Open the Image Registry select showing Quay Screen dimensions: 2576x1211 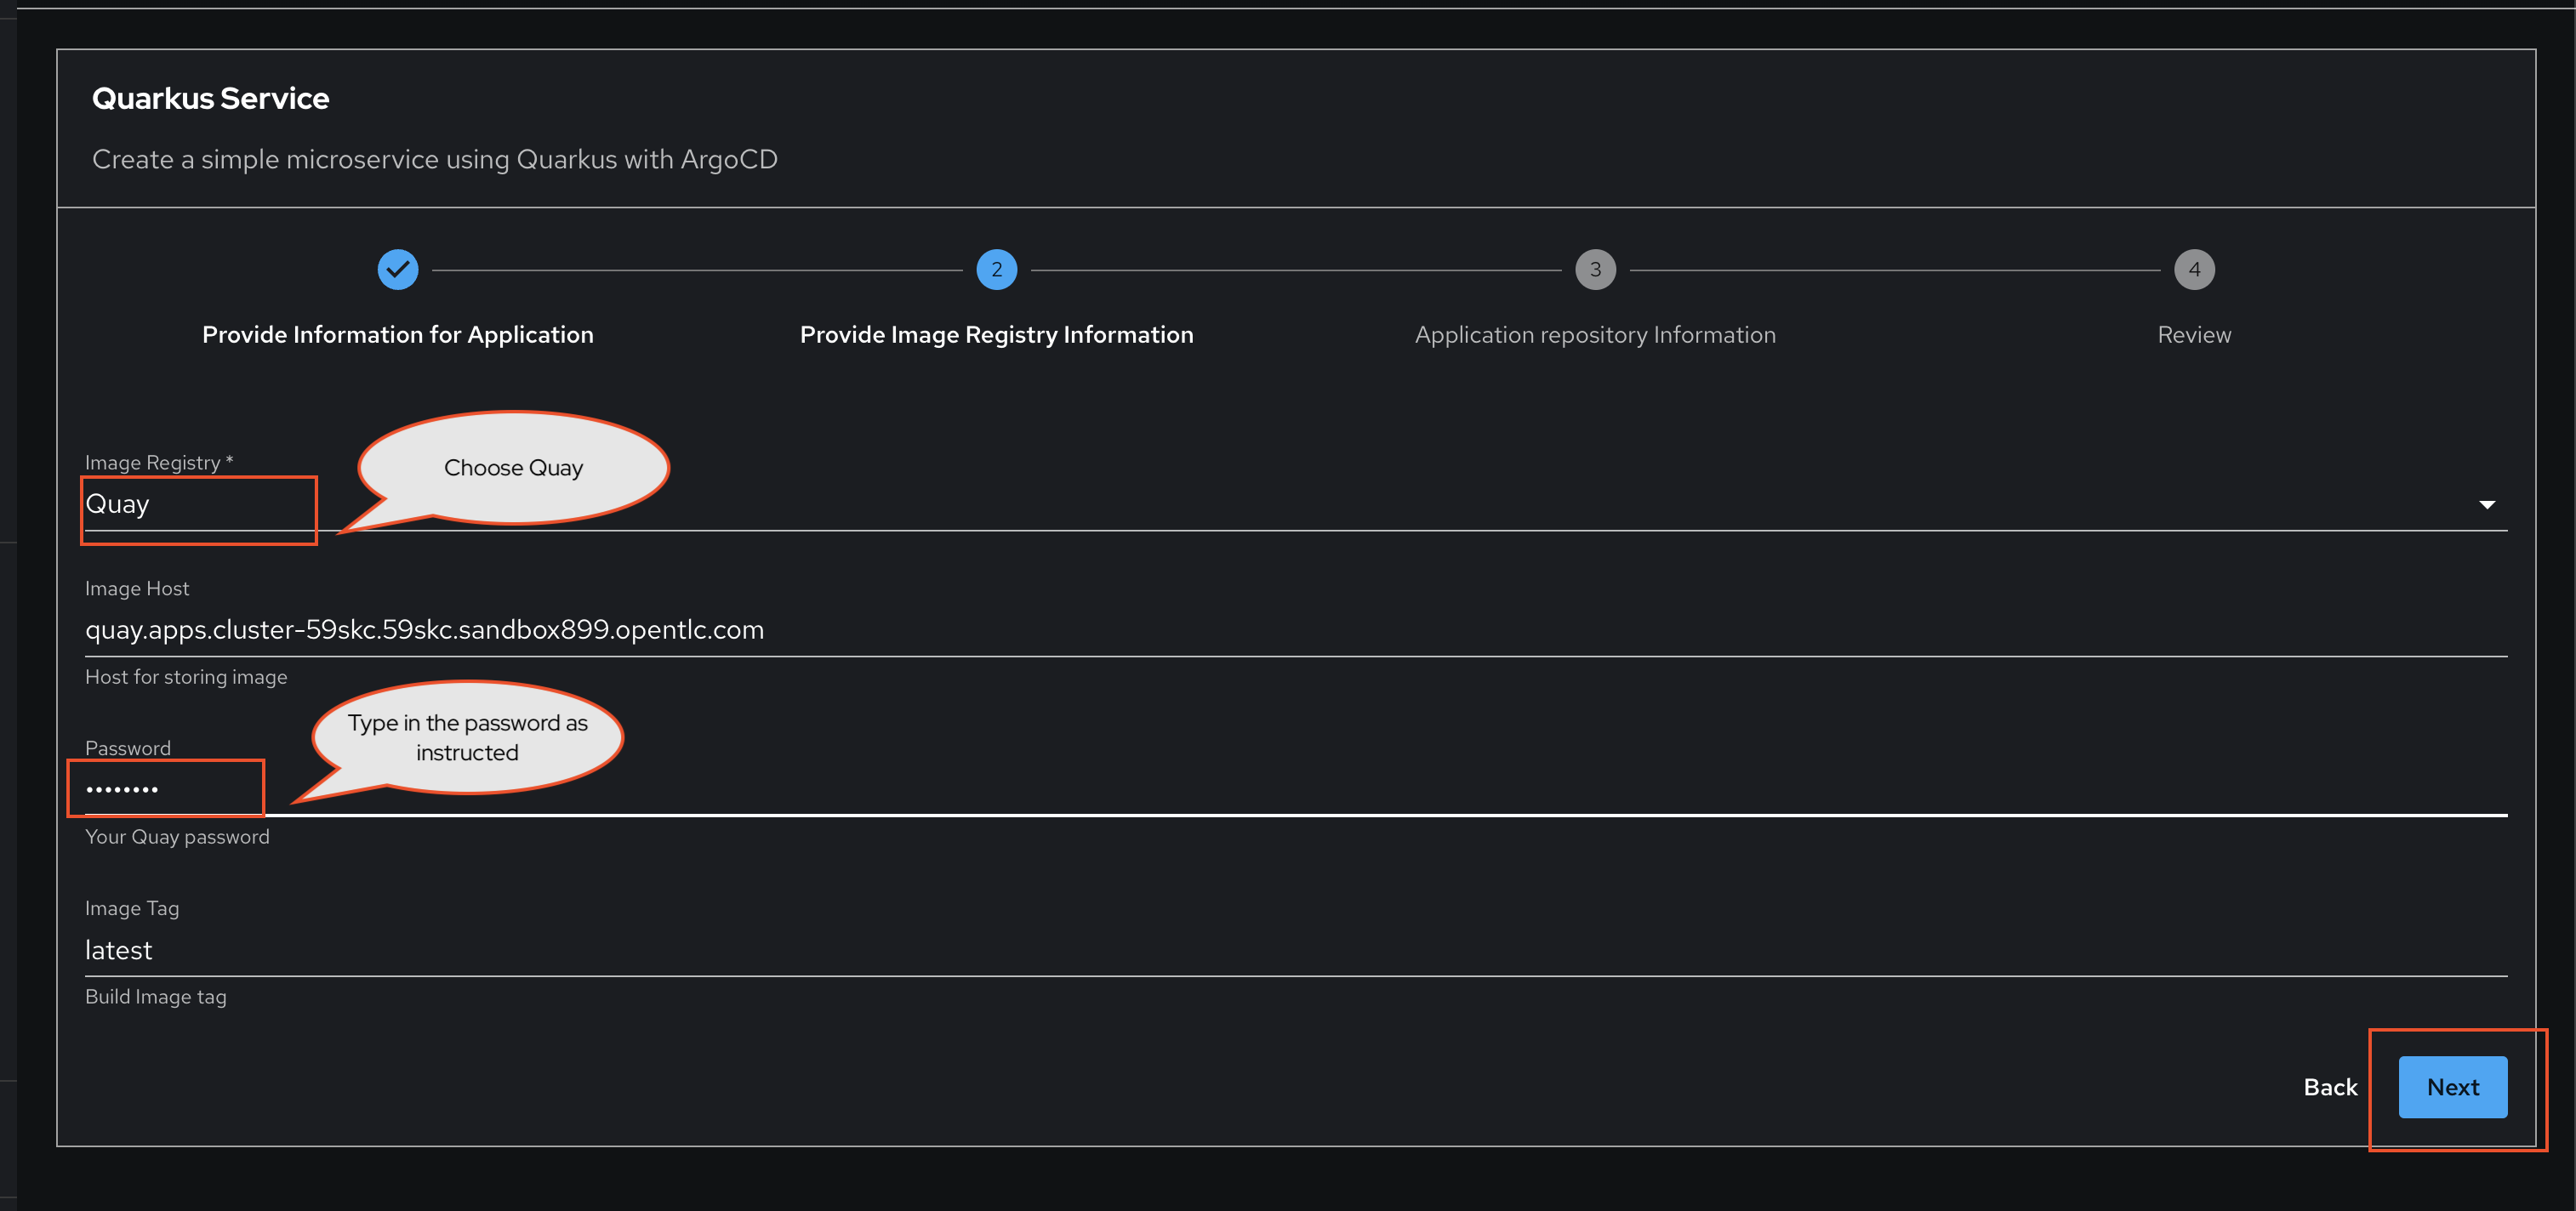click(1296, 505)
